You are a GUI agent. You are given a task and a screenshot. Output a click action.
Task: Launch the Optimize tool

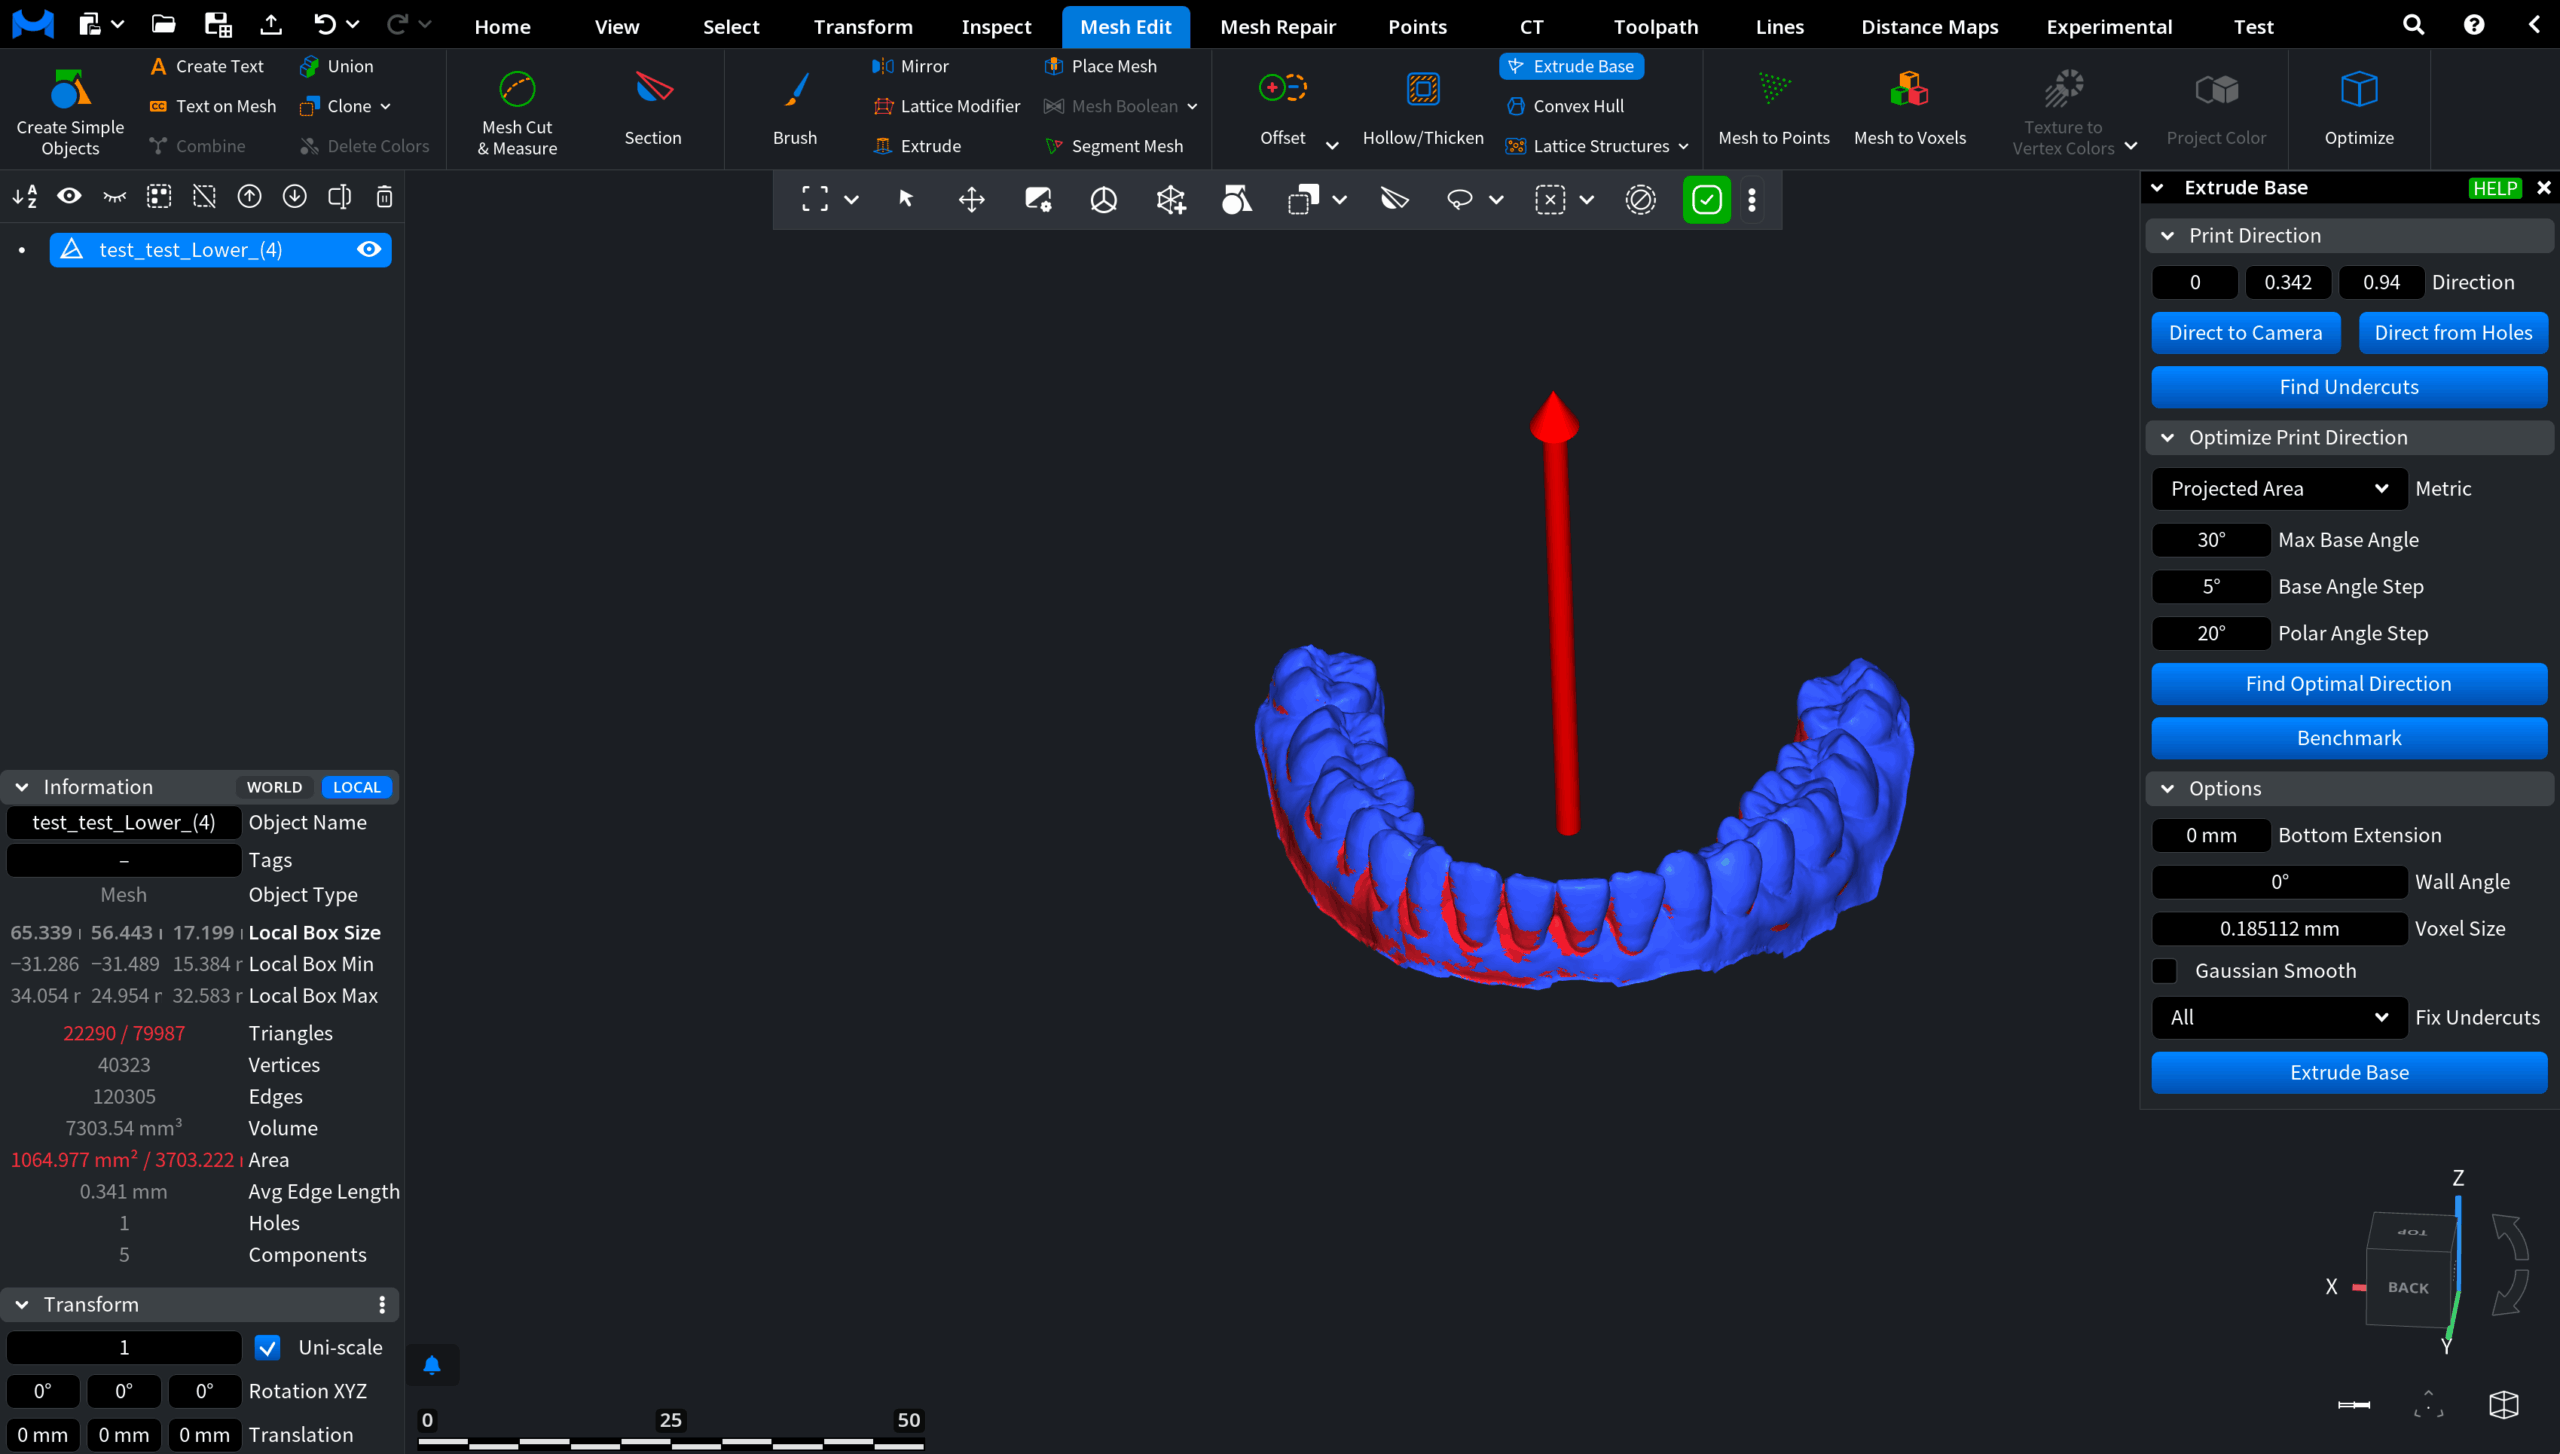2359,108
